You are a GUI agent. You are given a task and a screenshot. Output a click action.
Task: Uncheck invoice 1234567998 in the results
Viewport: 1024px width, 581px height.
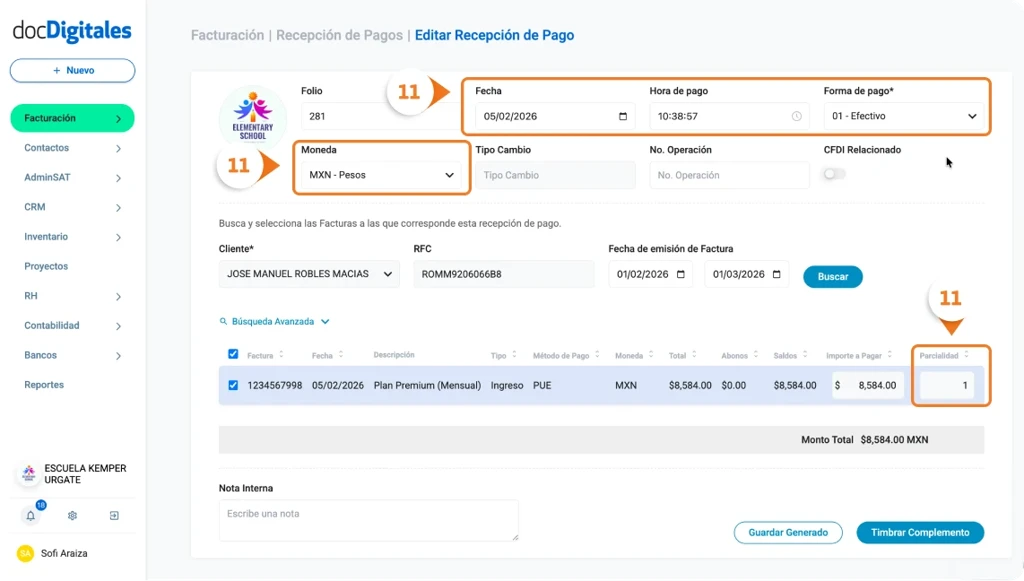(232, 386)
